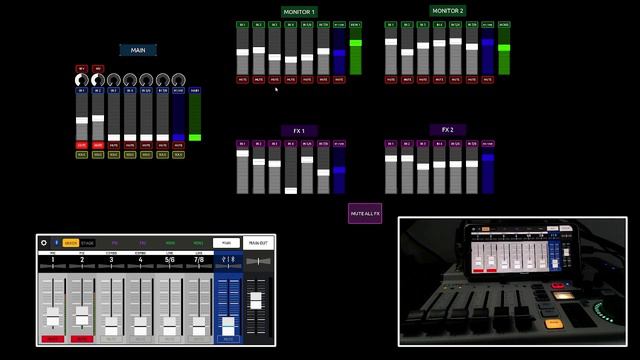Image resolution: width=640 pixels, height=360 pixels.
Task: Mute channel 4 in mixer app
Action: click(x=140, y=339)
